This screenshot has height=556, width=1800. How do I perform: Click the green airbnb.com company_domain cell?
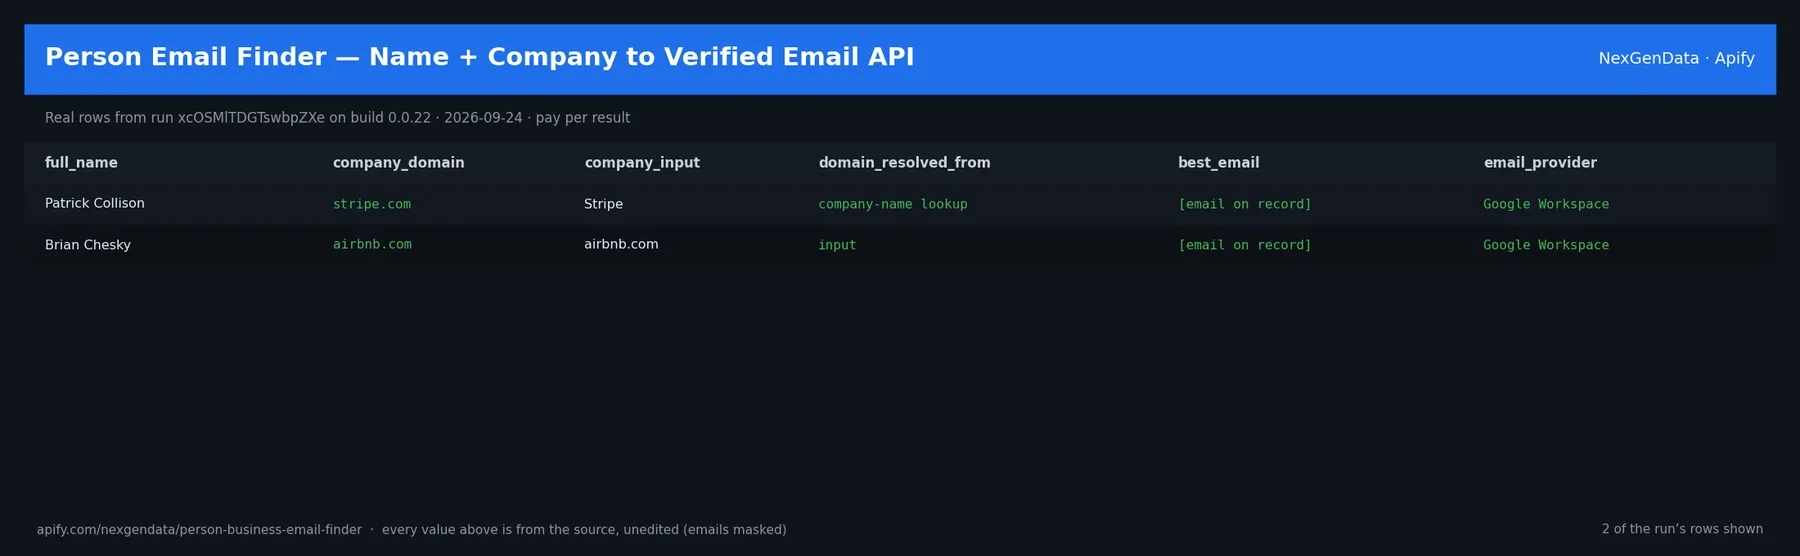[372, 244]
